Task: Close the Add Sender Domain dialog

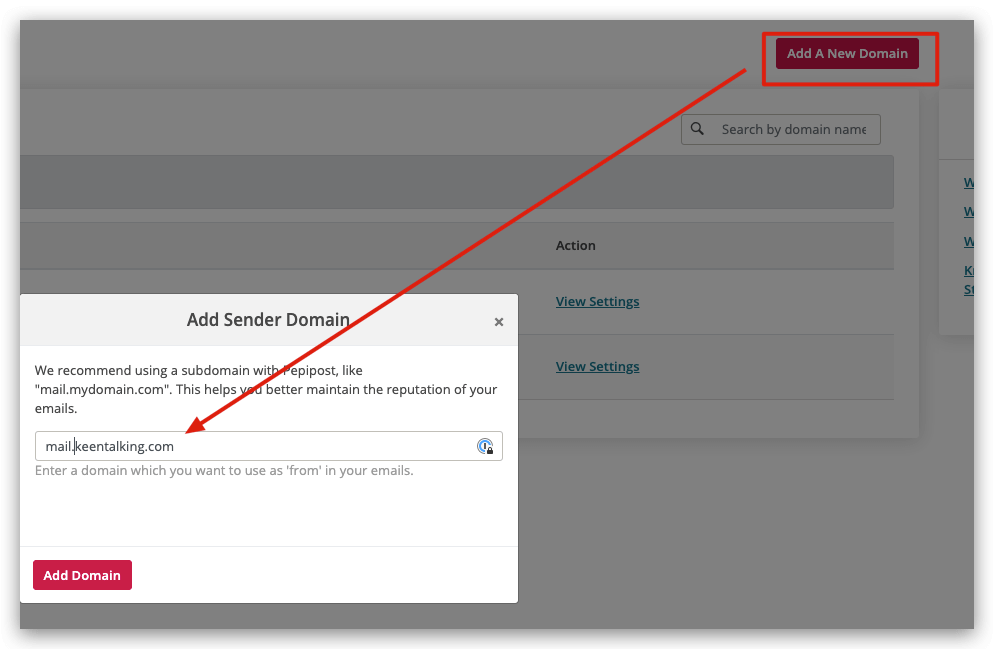Action: pos(499,322)
